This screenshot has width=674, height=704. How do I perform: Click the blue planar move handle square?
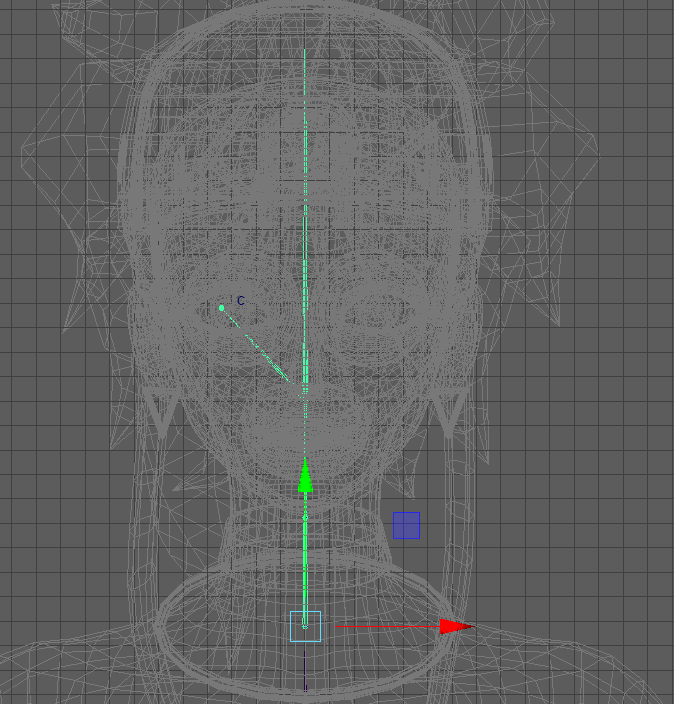[406, 525]
